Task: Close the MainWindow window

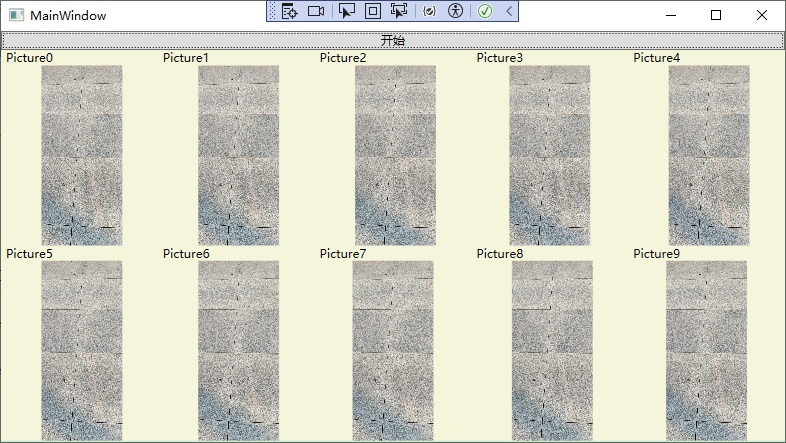Action: (761, 16)
